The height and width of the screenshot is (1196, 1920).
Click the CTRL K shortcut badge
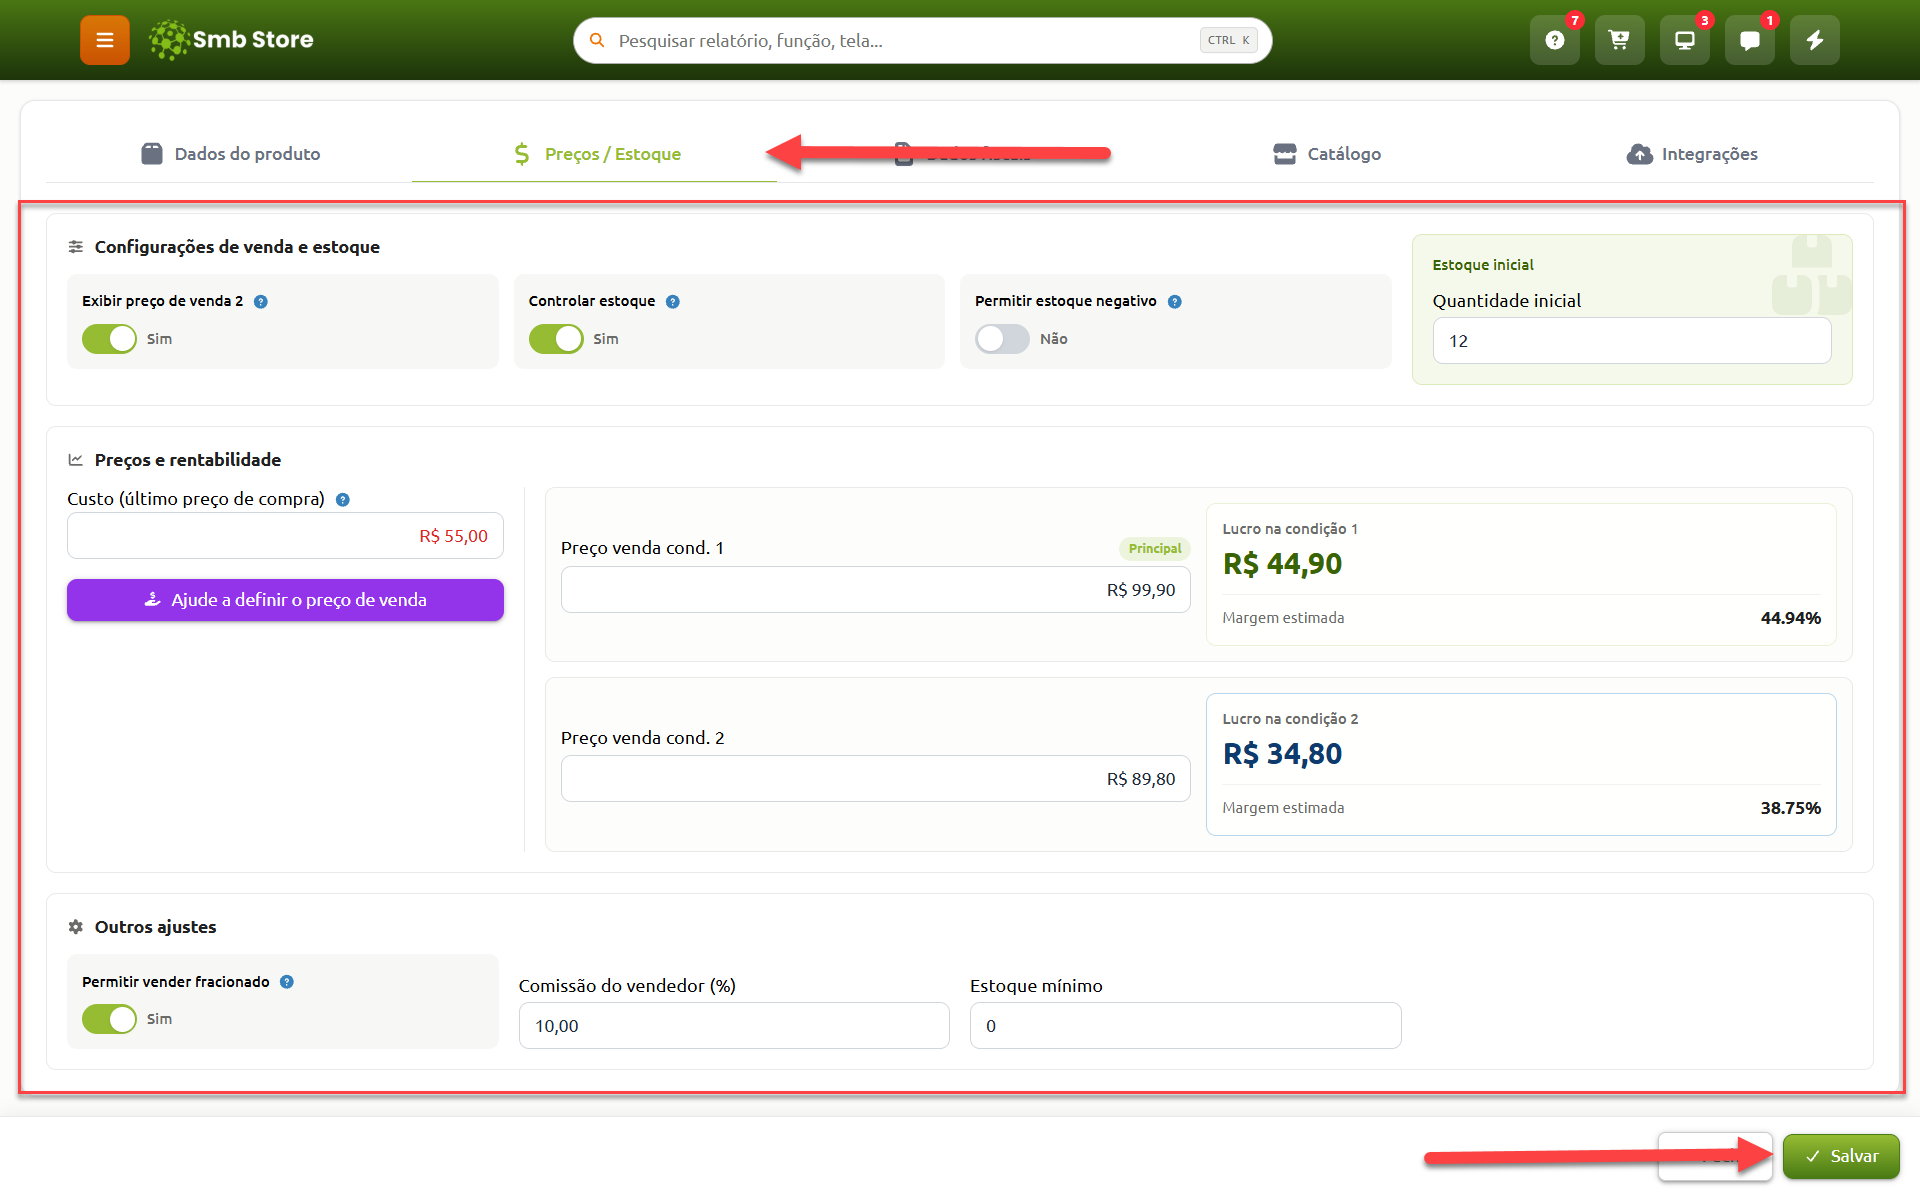coord(1228,40)
